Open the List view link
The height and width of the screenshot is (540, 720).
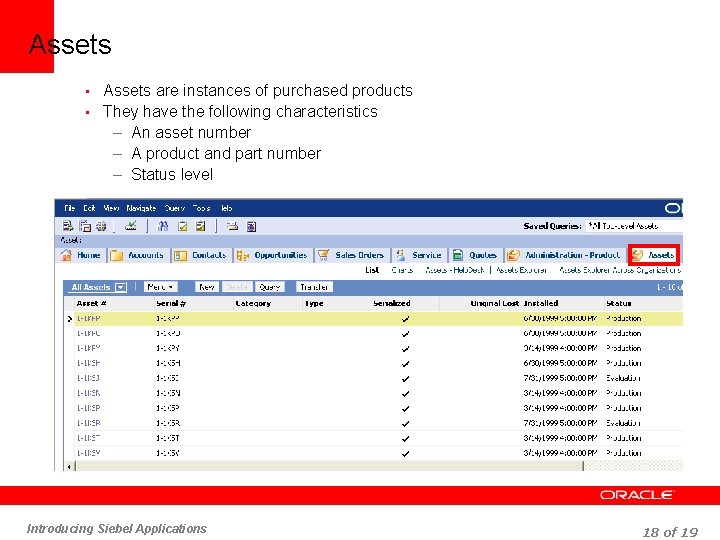(x=372, y=270)
